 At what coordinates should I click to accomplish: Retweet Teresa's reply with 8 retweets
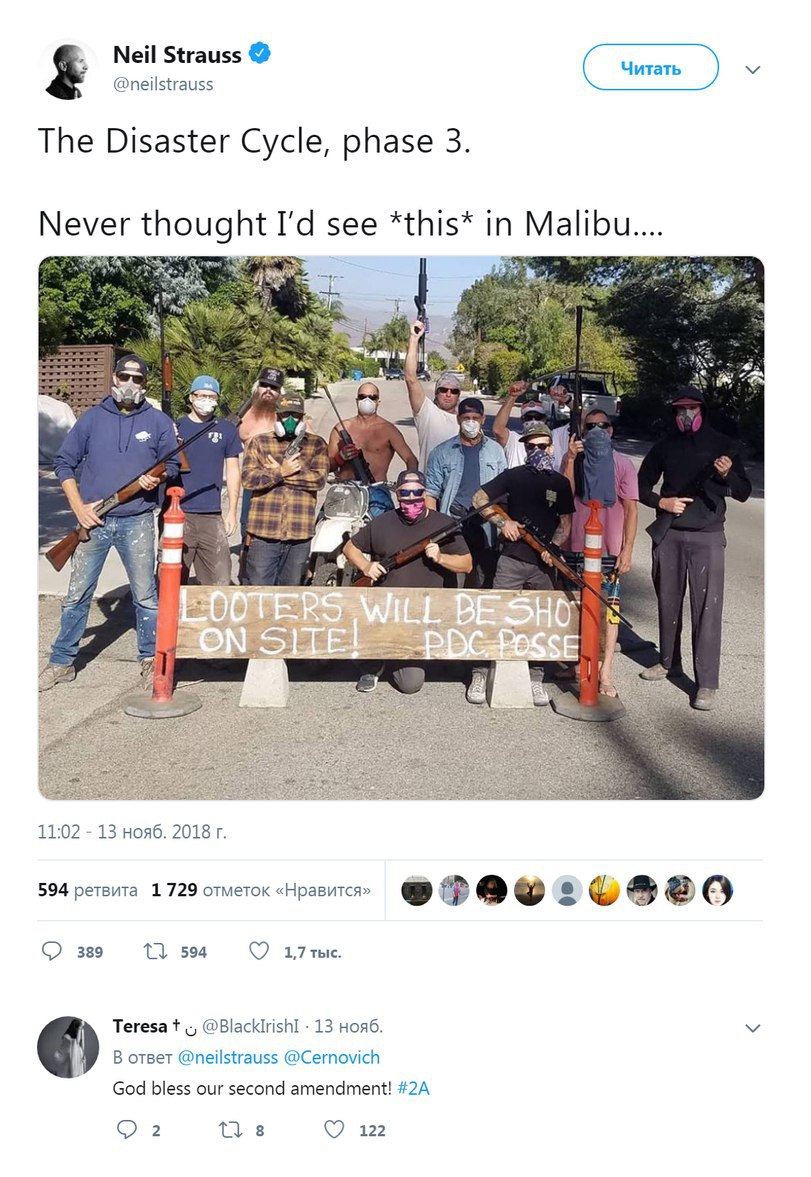230,1130
